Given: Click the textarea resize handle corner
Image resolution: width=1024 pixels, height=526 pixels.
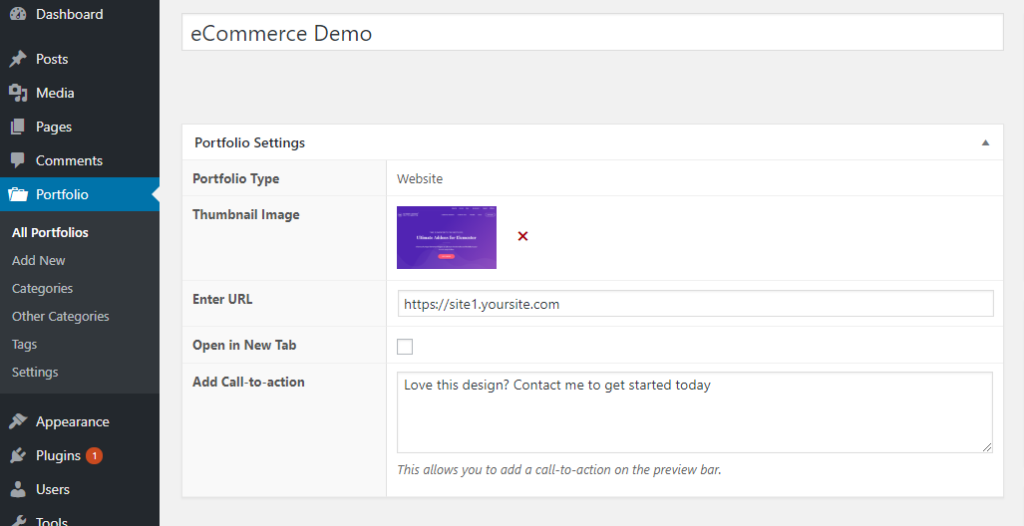Looking at the screenshot, I should click(x=987, y=447).
